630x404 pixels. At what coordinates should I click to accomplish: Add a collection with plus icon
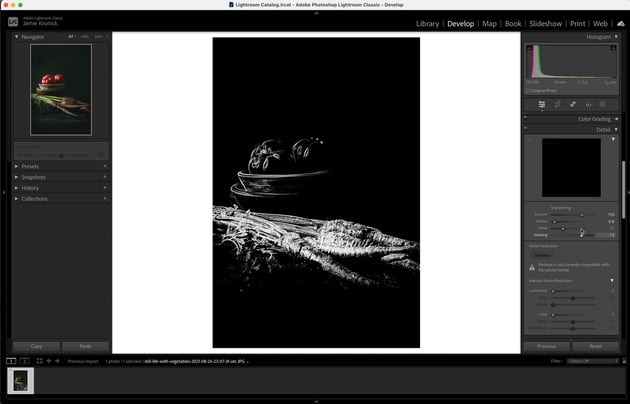point(105,198)
